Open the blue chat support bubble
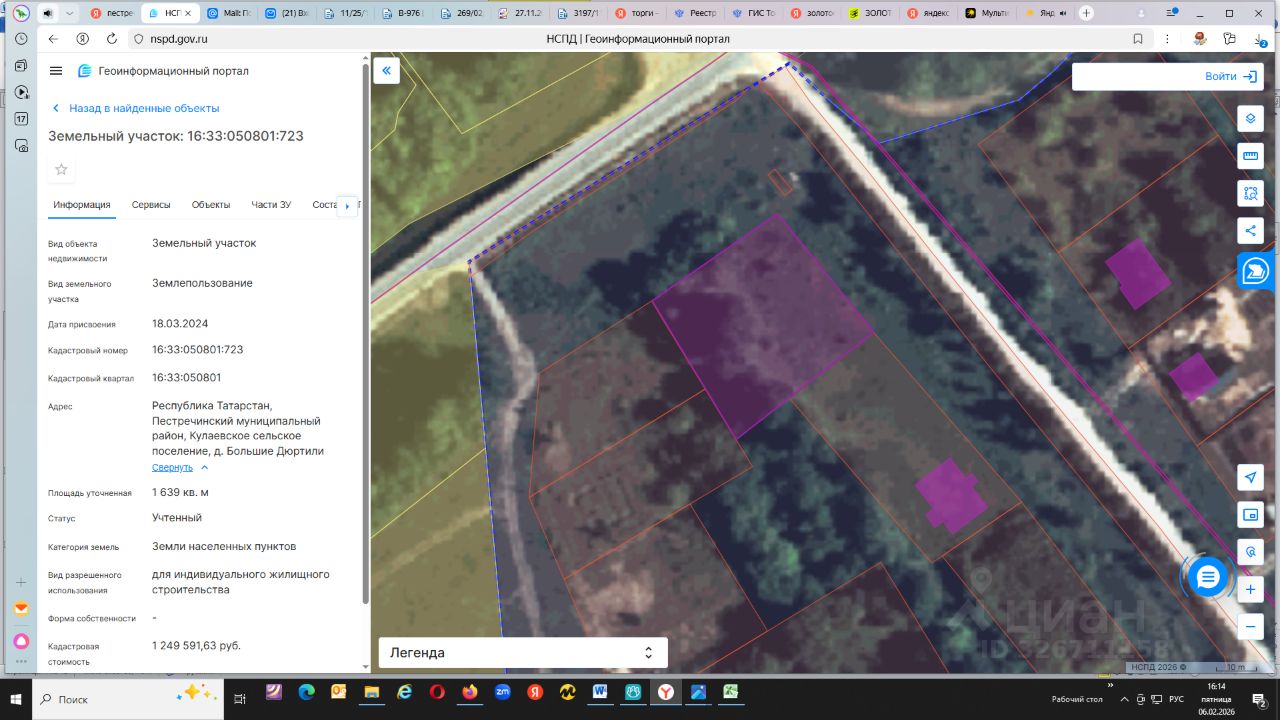The width and height of the screenshot is (1280, 720). point(1208,577)
